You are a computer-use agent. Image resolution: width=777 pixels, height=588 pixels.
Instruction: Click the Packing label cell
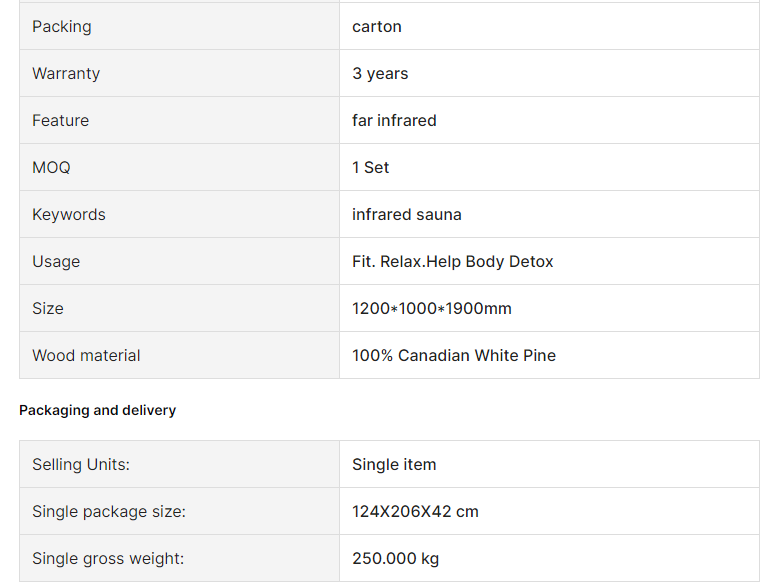click(179, 26)
